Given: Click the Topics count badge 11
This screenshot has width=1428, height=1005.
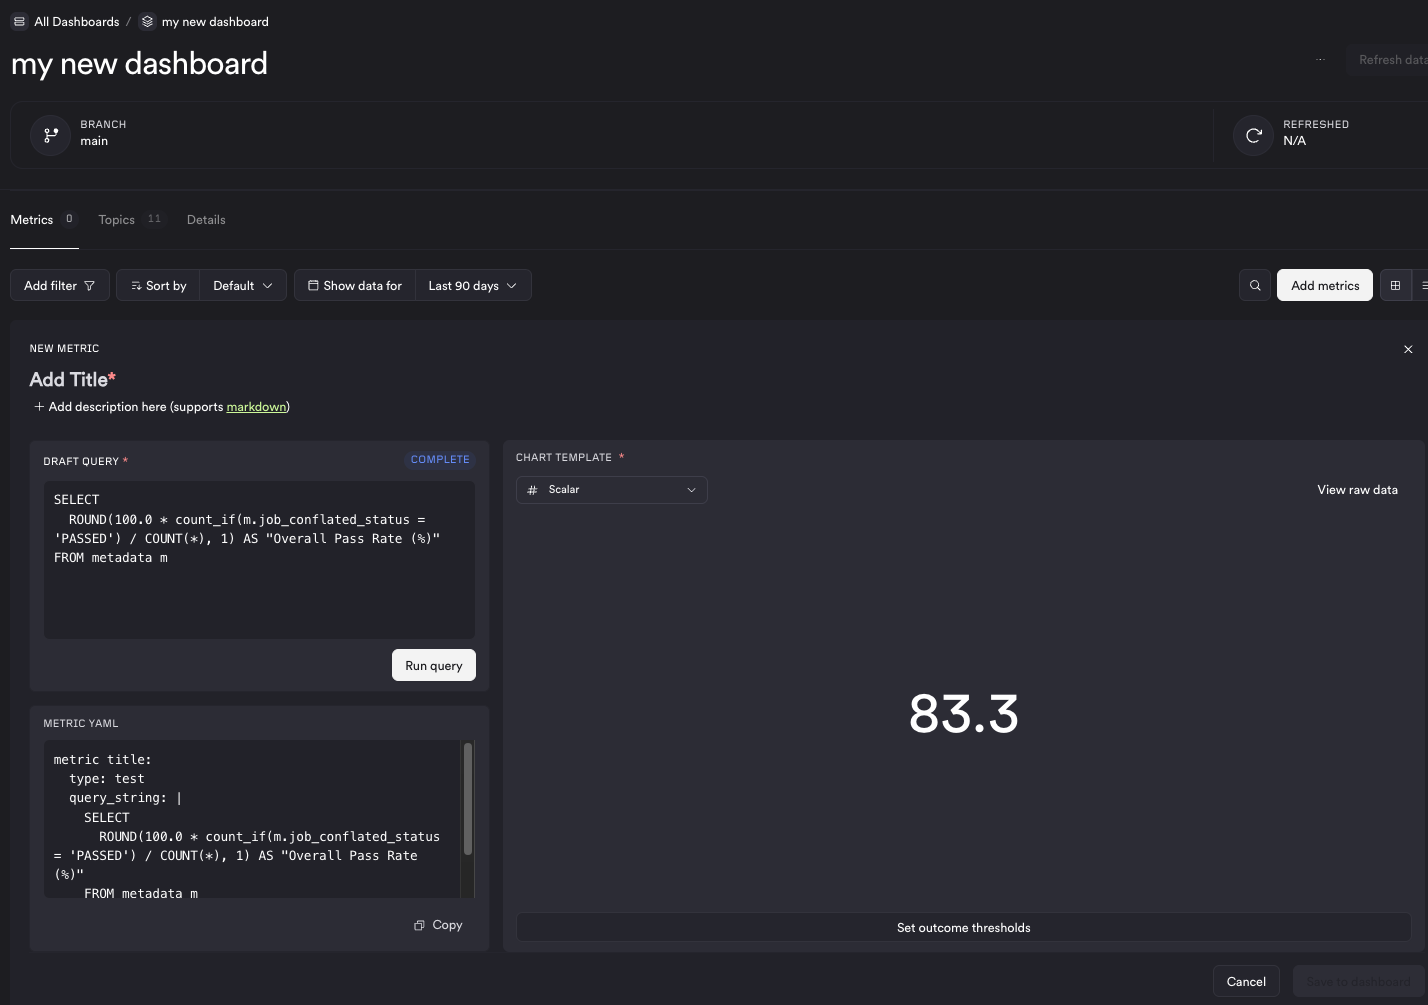Looking at the screenshot, I should (154, 219).
